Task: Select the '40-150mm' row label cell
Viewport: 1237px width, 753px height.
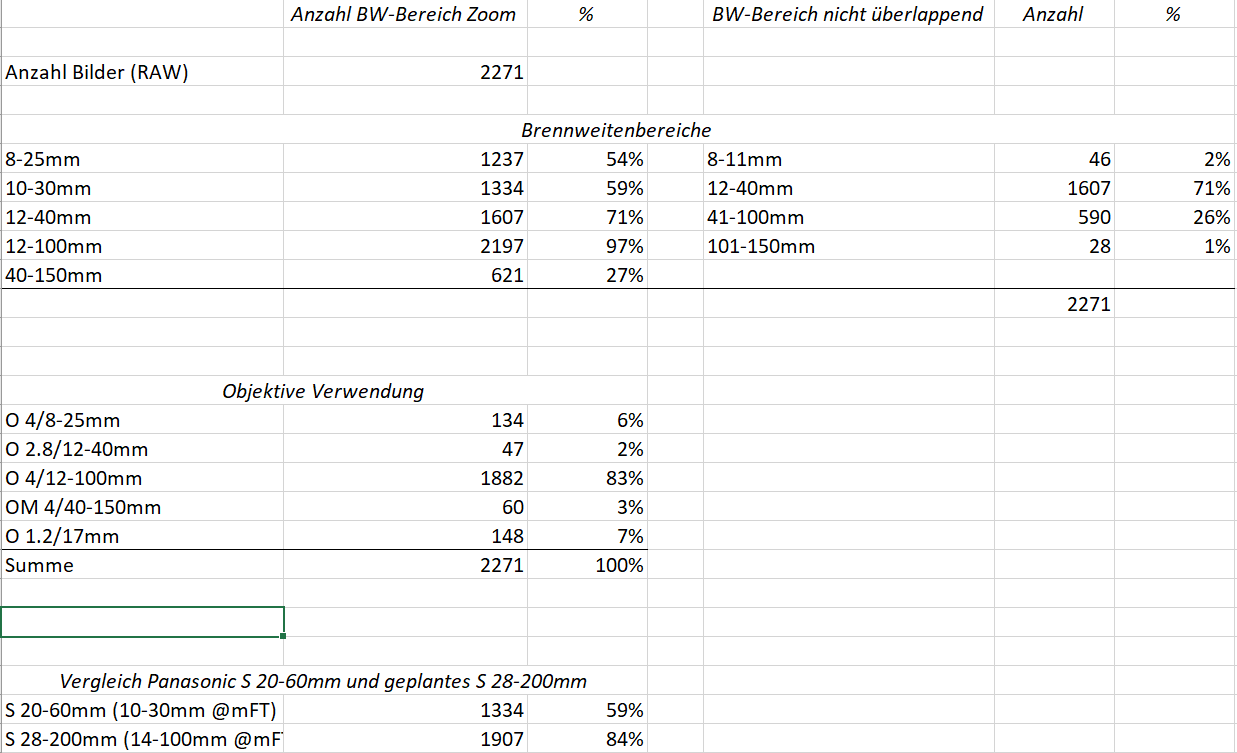Action: (x=54, y=275)
